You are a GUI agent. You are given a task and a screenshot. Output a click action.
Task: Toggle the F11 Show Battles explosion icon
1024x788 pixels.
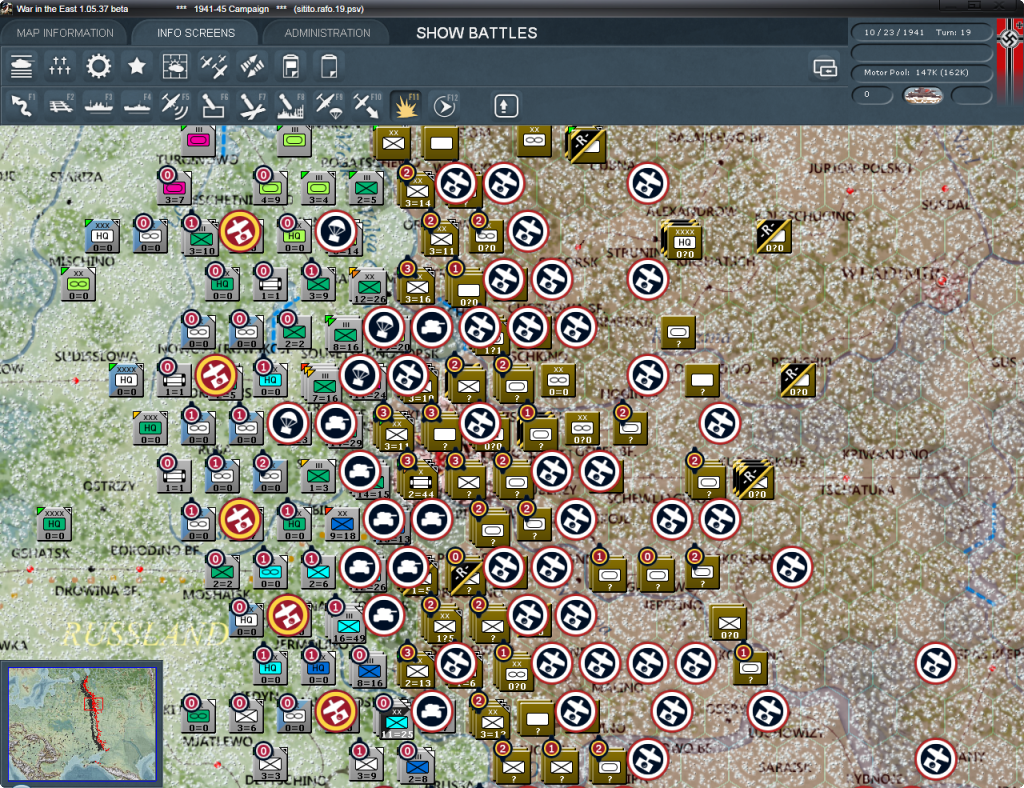coord(406,105)
